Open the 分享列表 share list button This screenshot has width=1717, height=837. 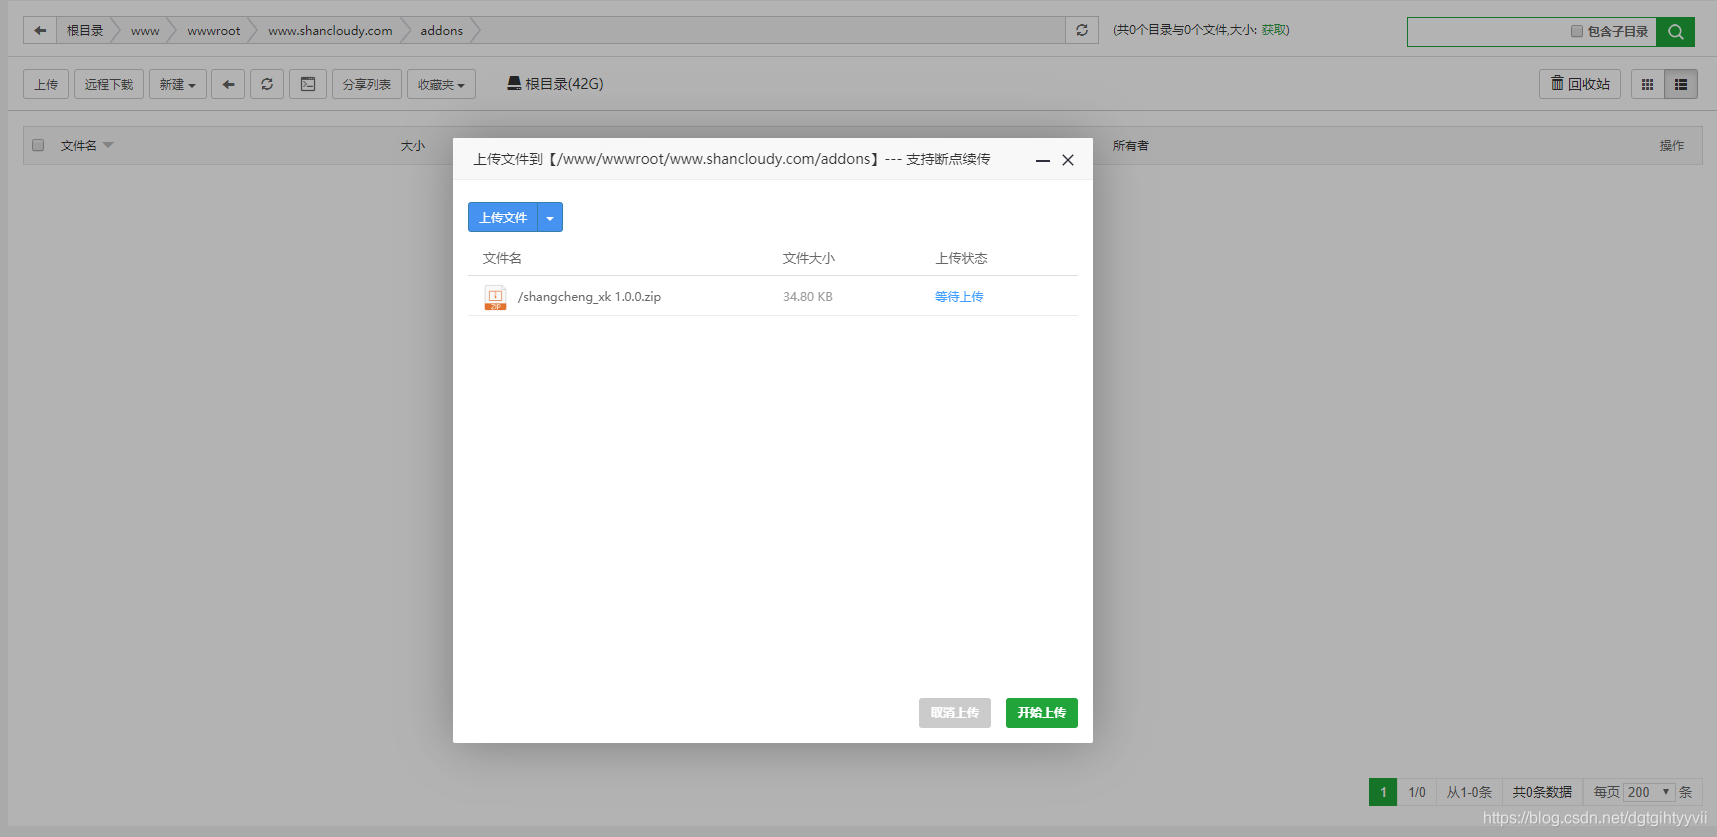[x=367, y=84]
